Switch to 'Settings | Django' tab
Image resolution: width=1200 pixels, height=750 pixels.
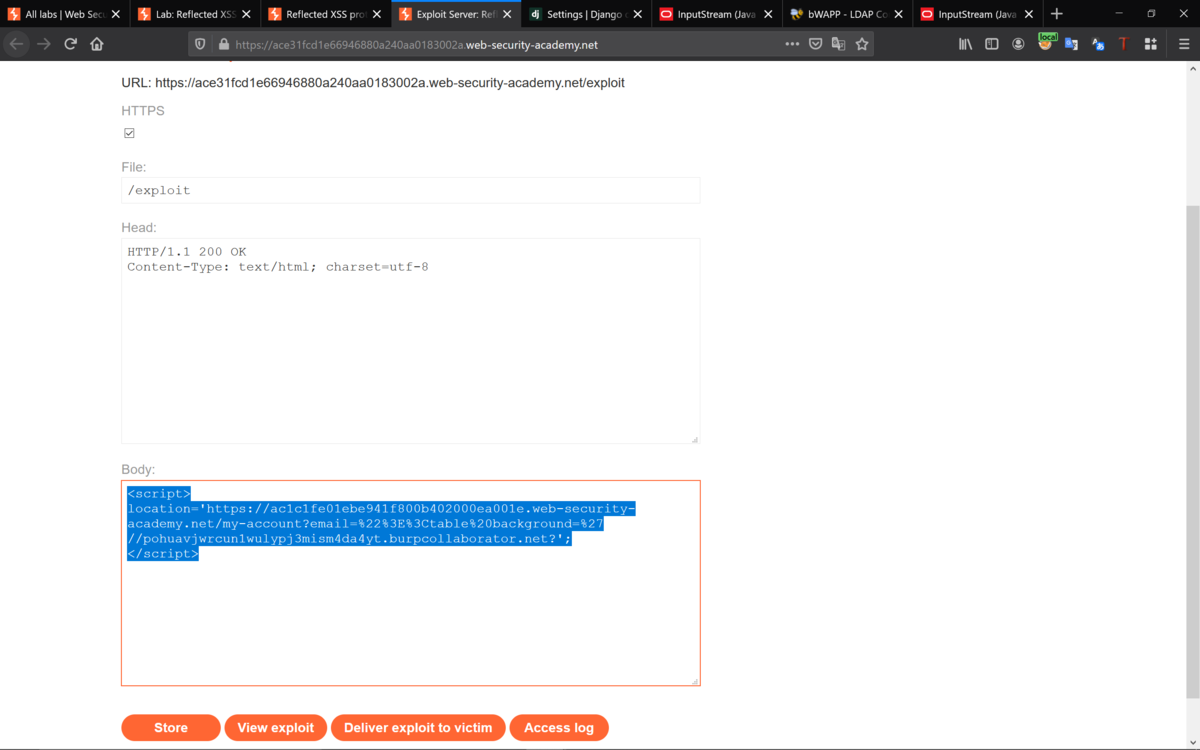coord(587,14)
